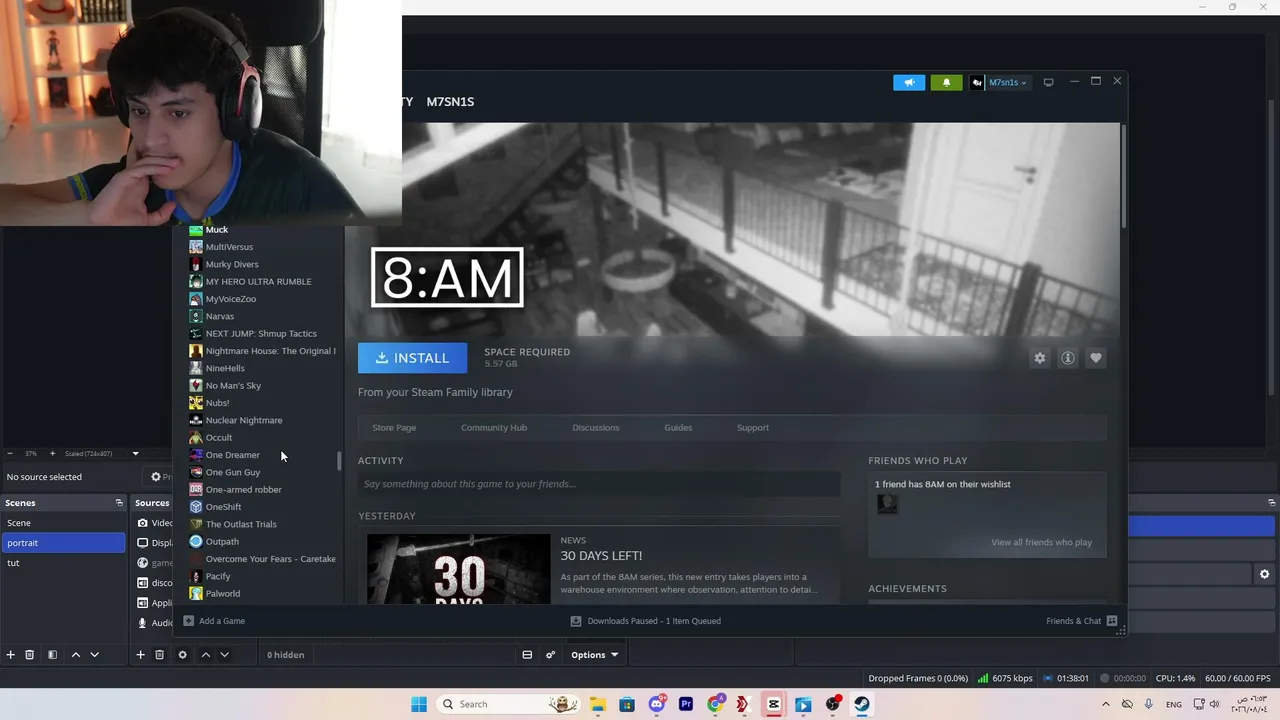Open the M7sn1s account dropdown
The width and height of the screenshot is (1280, 720).
tap(999, 83)
